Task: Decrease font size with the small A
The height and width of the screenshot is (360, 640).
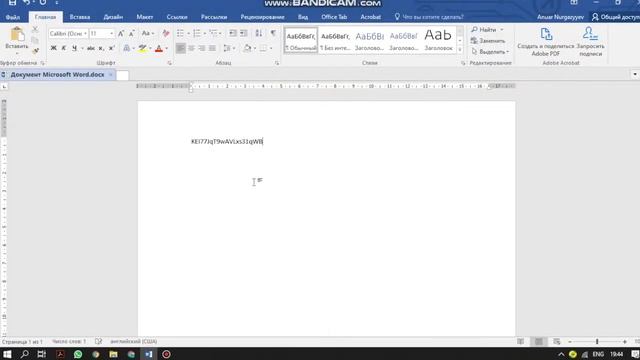Action: 131,33
